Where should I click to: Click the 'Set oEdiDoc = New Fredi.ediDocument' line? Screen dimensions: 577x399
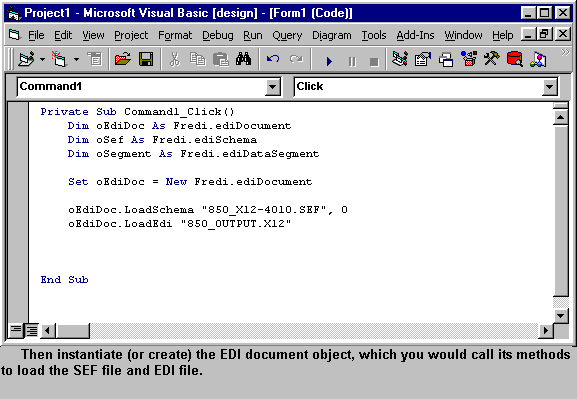pos(190,181)
